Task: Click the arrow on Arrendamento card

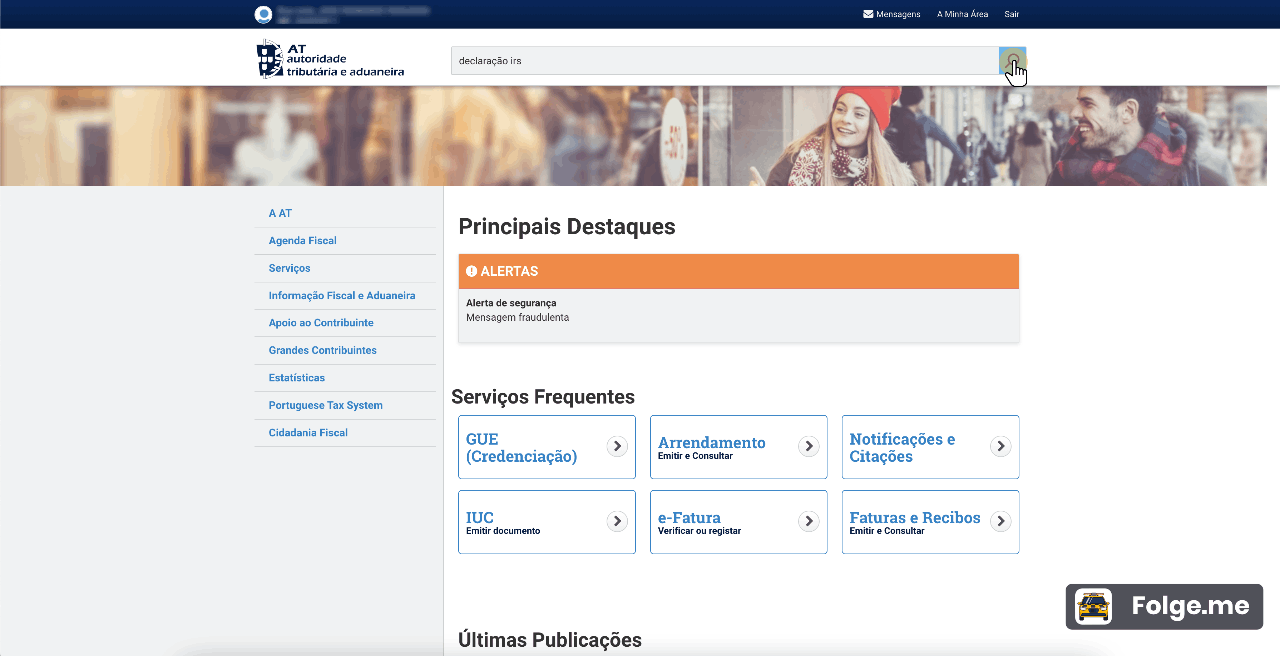Action: [809, 446]
